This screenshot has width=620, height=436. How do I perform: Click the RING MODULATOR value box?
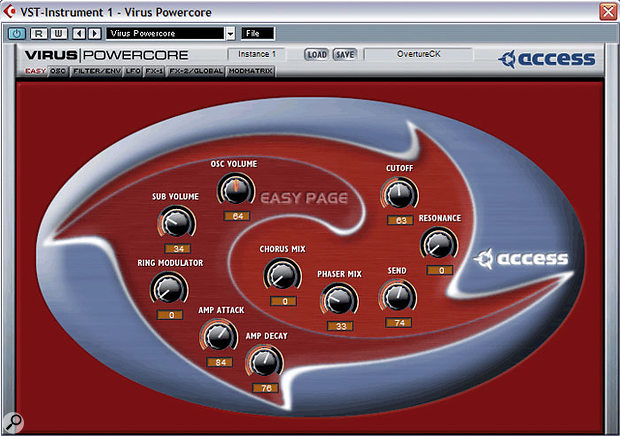[170, 315]
